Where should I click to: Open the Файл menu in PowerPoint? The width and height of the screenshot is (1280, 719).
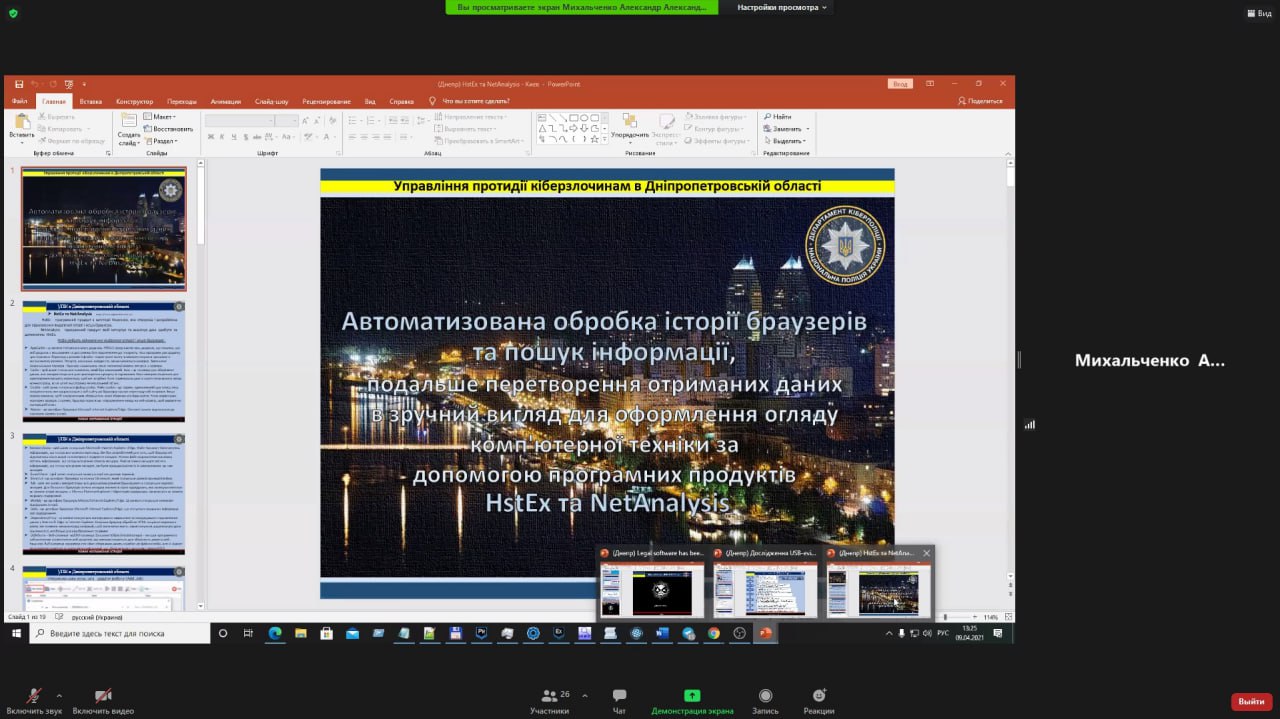click(20, 101)
